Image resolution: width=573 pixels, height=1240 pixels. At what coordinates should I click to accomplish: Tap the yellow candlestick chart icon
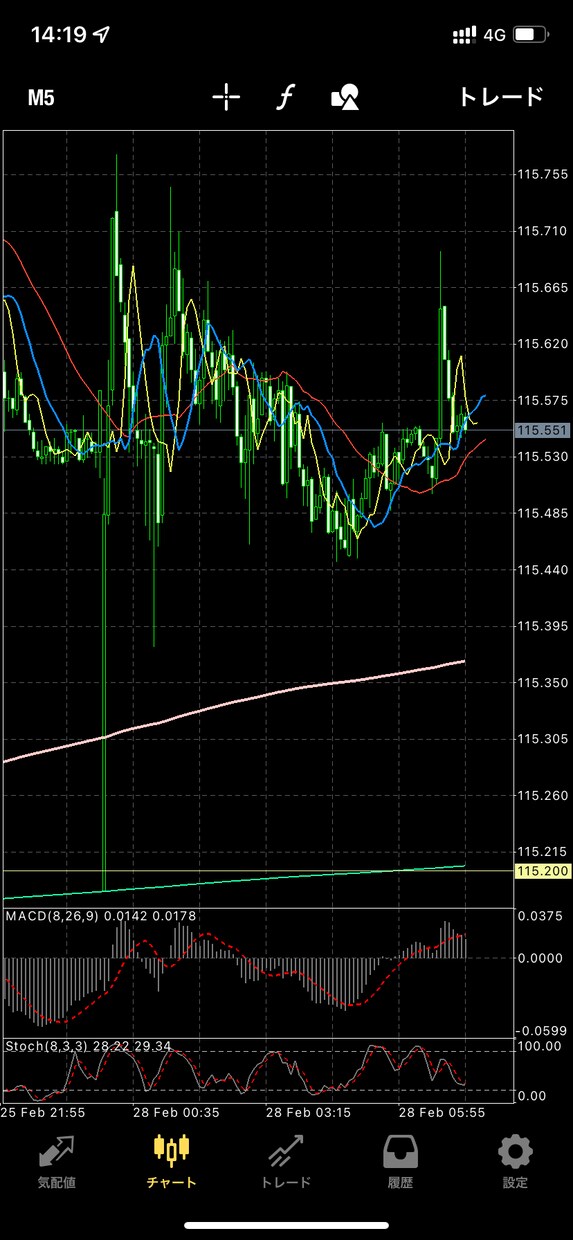[x=172, y=1151]
